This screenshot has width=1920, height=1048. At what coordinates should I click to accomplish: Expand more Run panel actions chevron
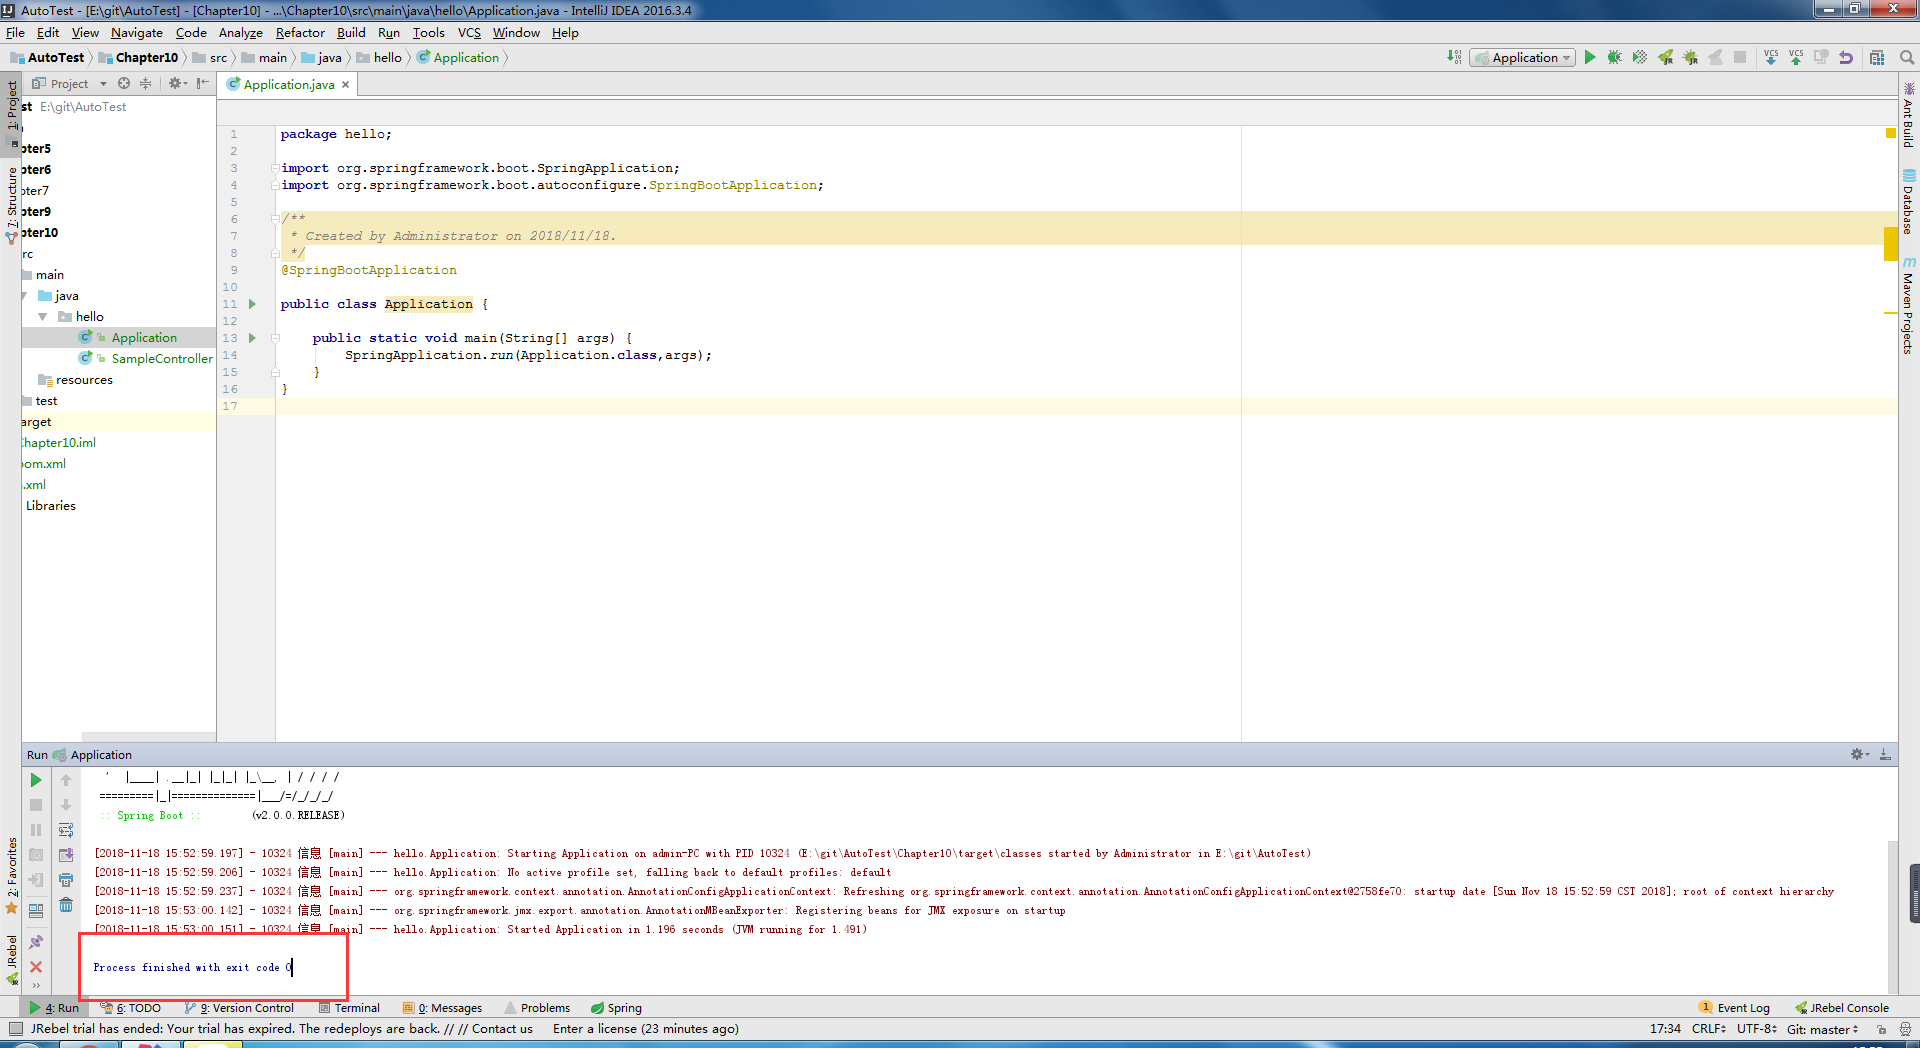click(36, 985)
